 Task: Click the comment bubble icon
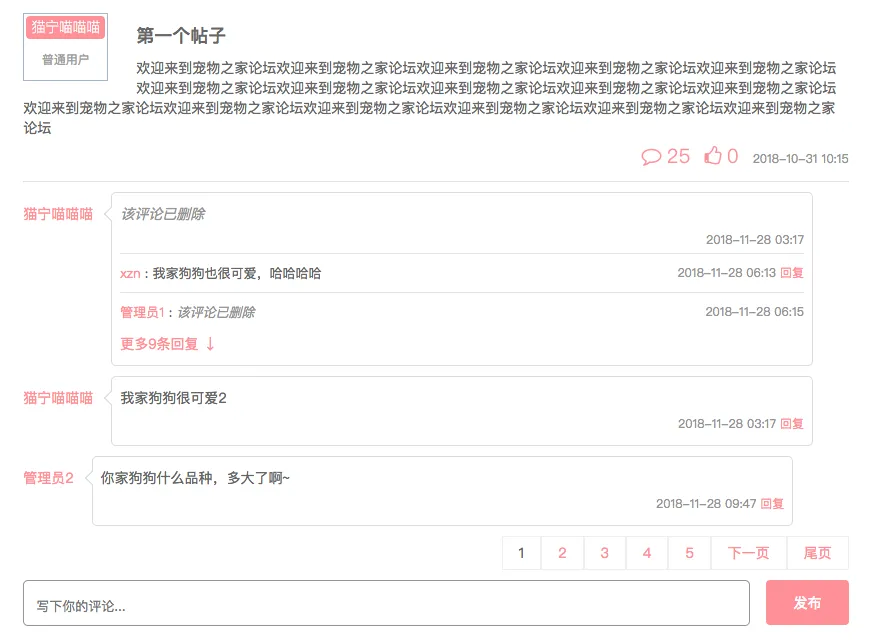pyautogui.click(x=651, y=157)
